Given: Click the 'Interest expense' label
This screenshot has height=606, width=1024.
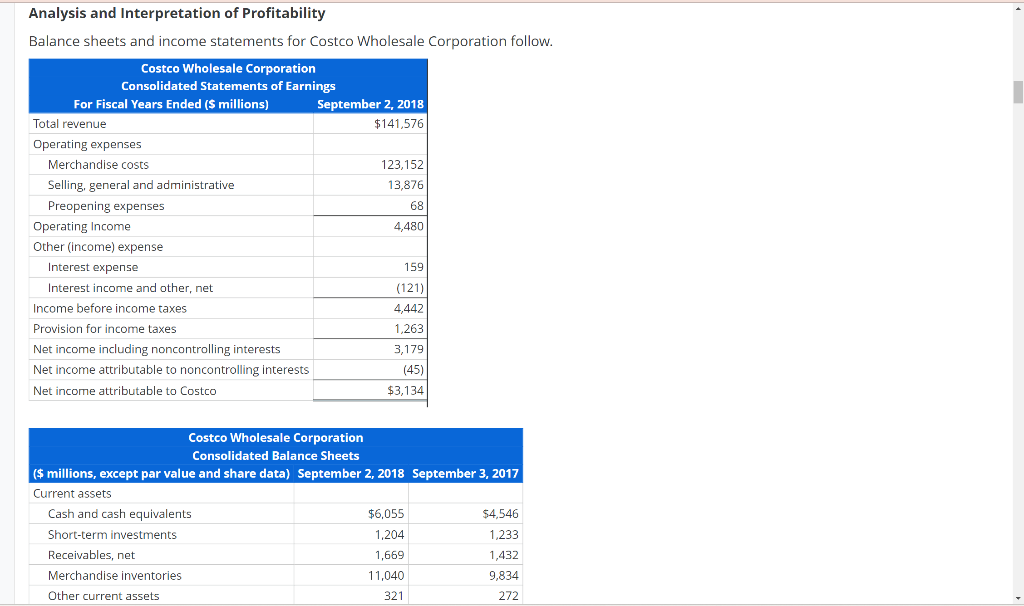Looking at the screenshot, I should click(x=93, y=267).
